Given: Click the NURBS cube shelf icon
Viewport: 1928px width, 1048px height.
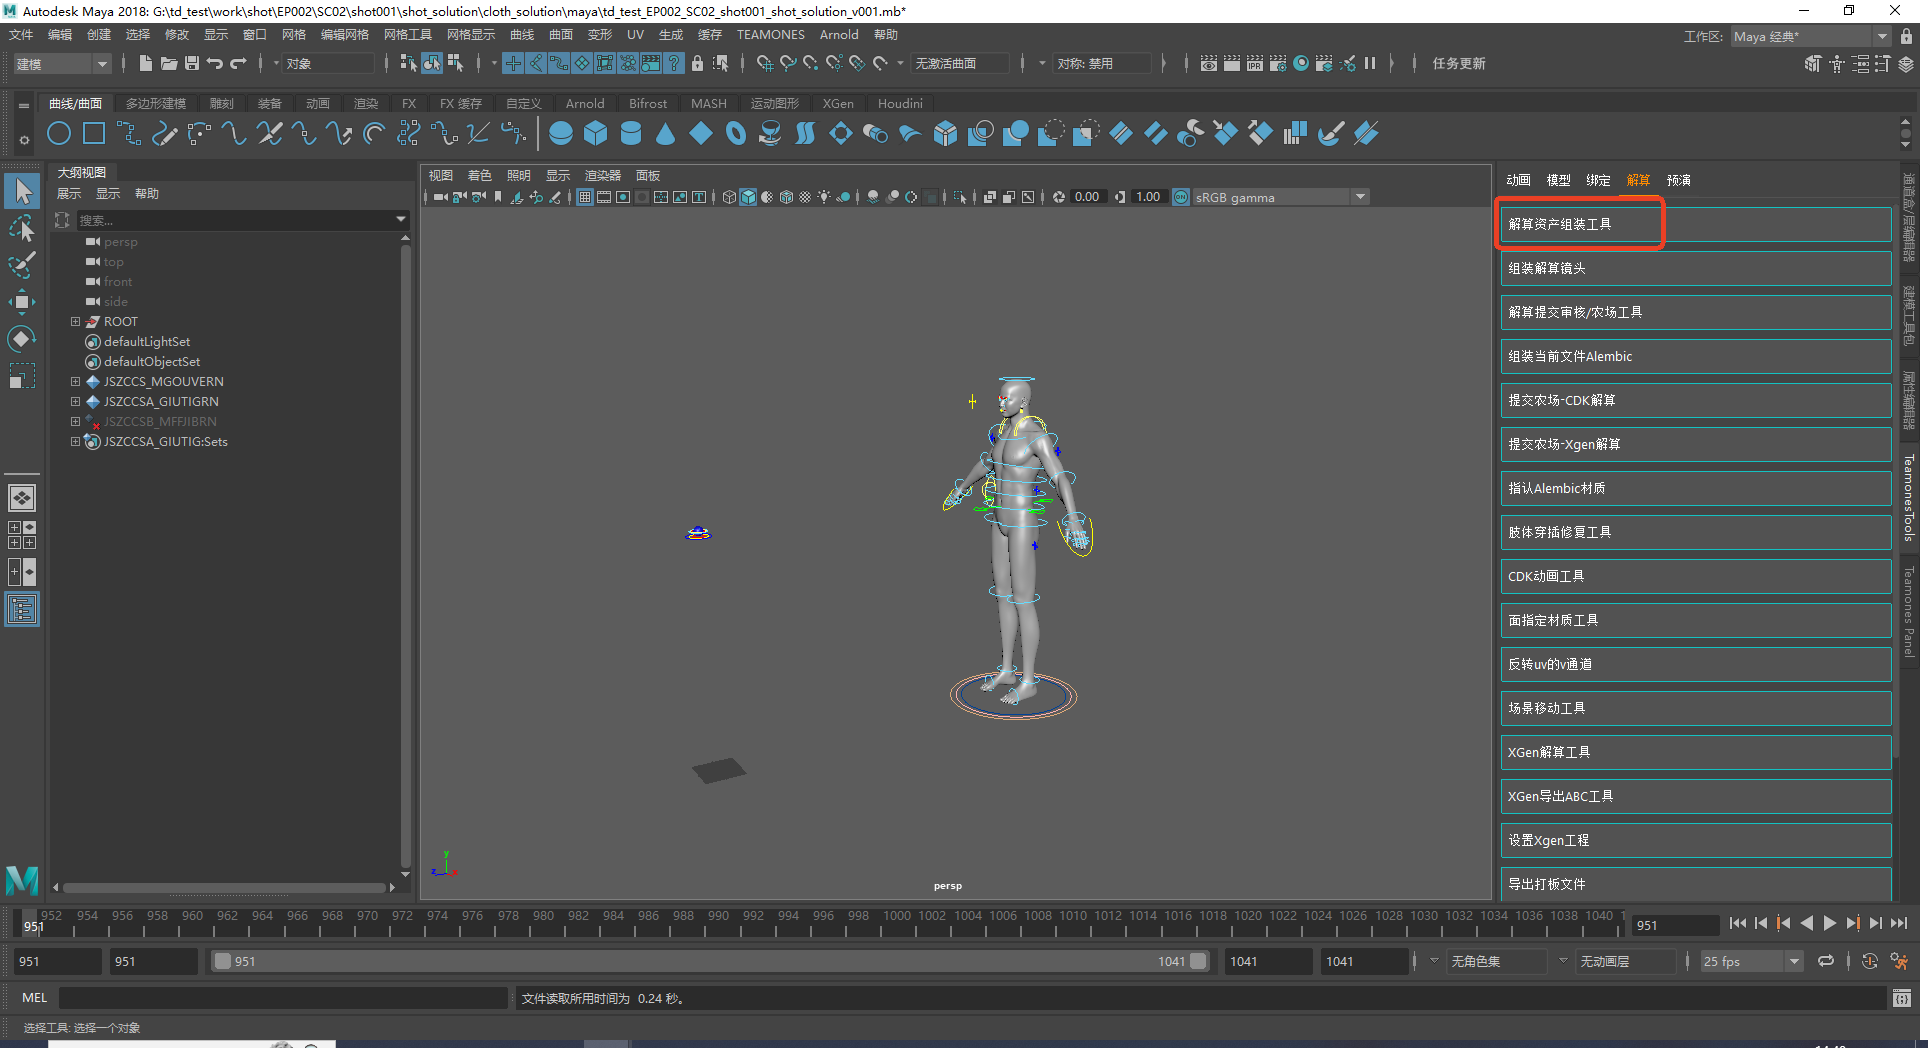Looking at the screenshot, I should (x=596, y=134).
